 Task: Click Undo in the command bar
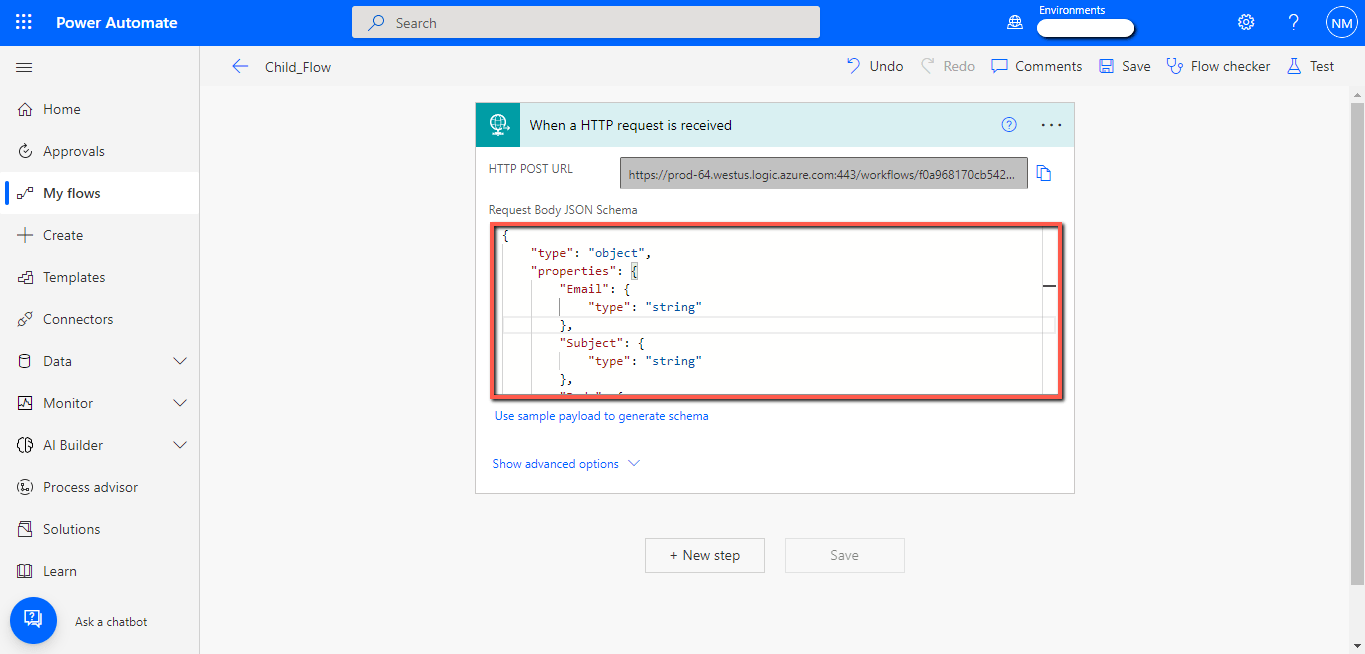(875, 66)
